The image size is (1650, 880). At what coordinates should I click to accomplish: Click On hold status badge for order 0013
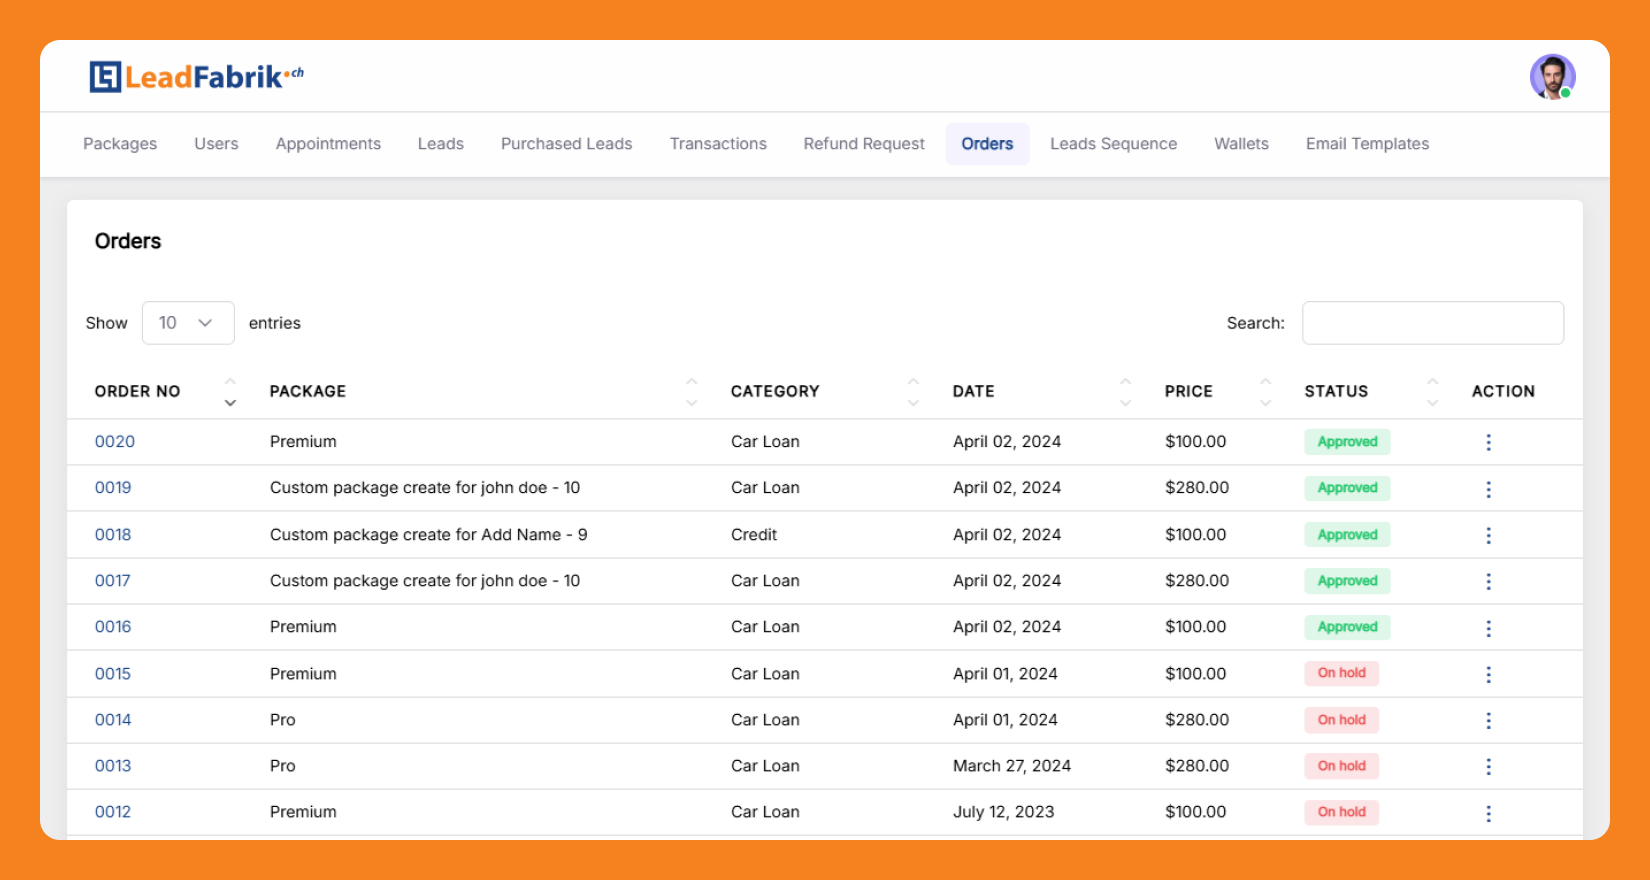point(1341,766)
